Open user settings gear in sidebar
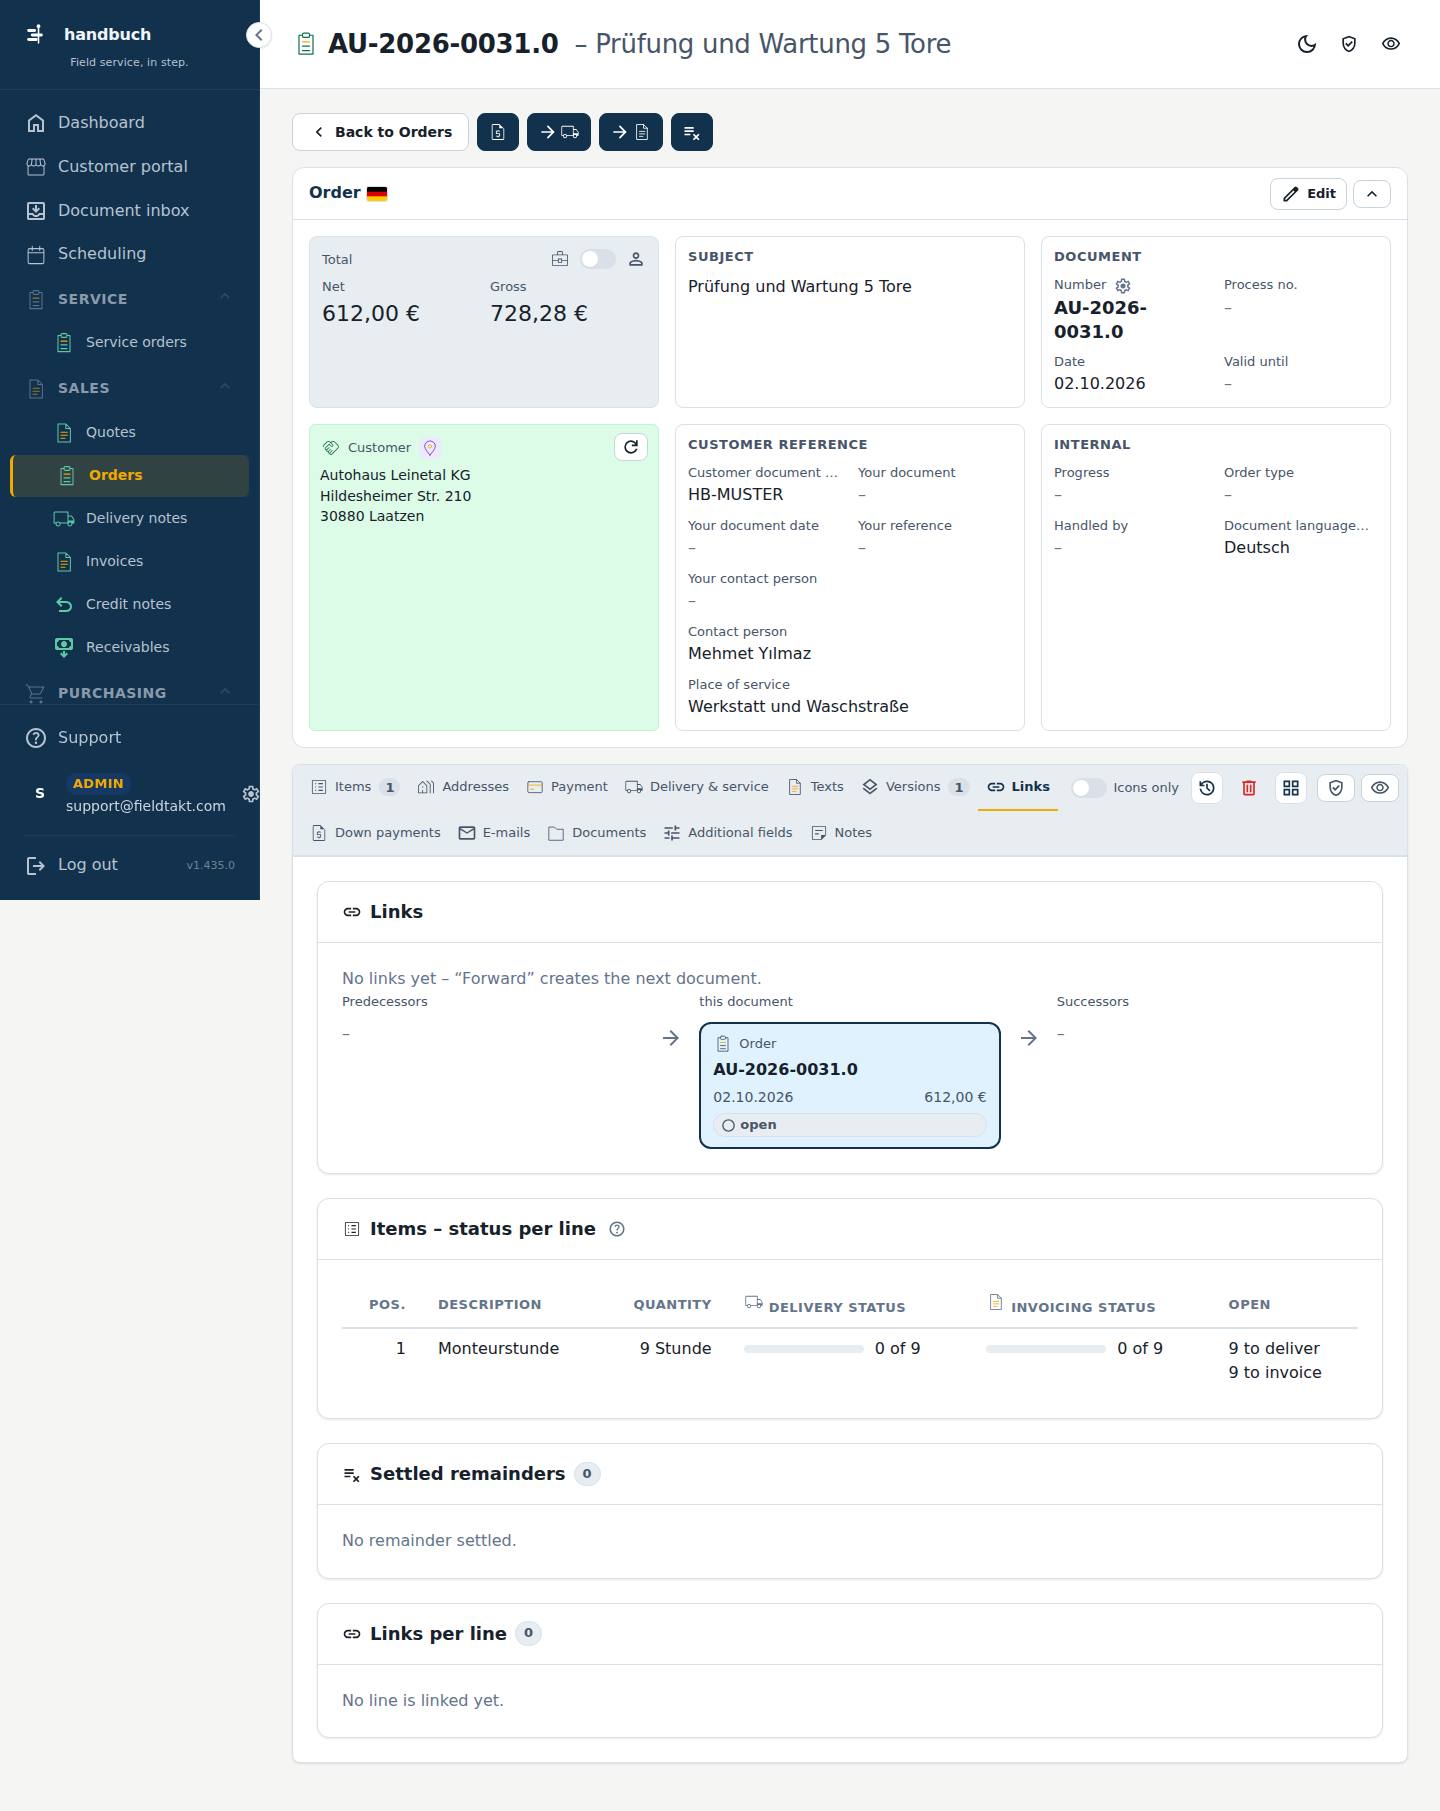Screen dimensions: 1440x1811 click(x=251, y=794)
